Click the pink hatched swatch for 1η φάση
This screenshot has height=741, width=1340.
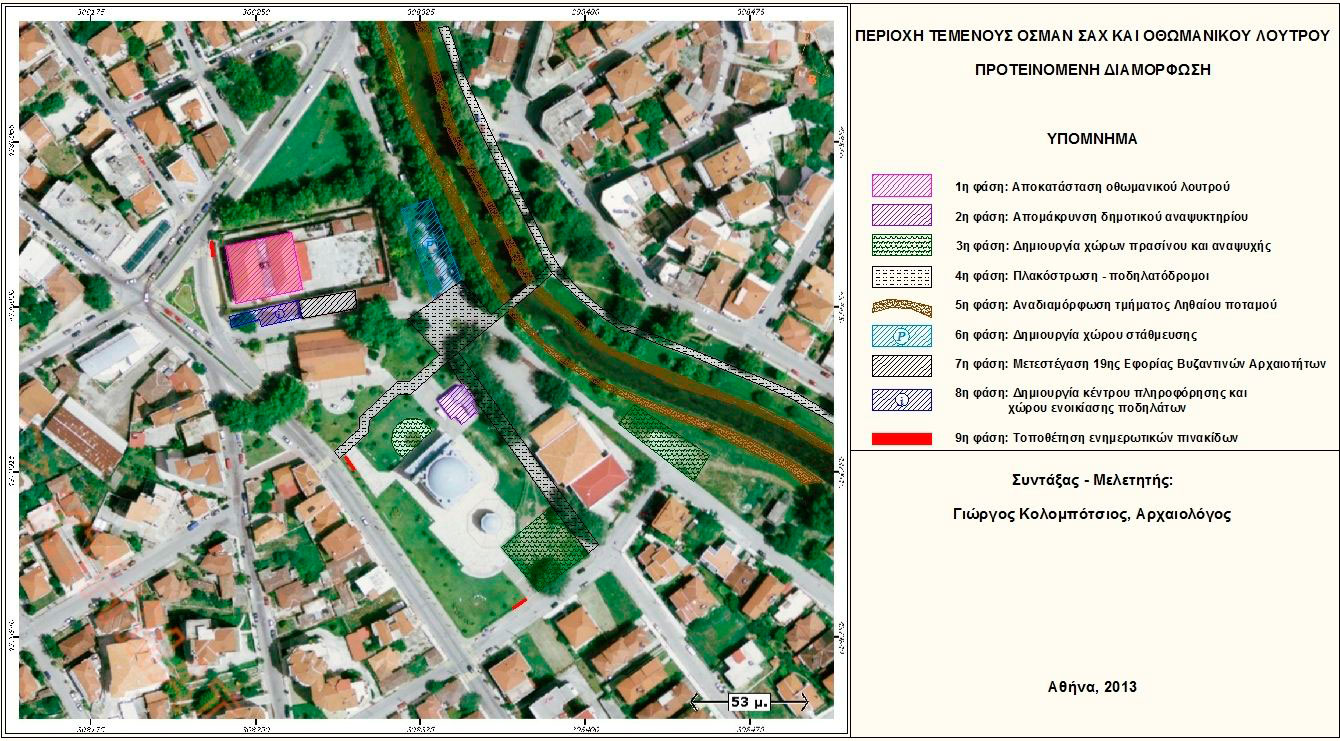click(901, 186)
